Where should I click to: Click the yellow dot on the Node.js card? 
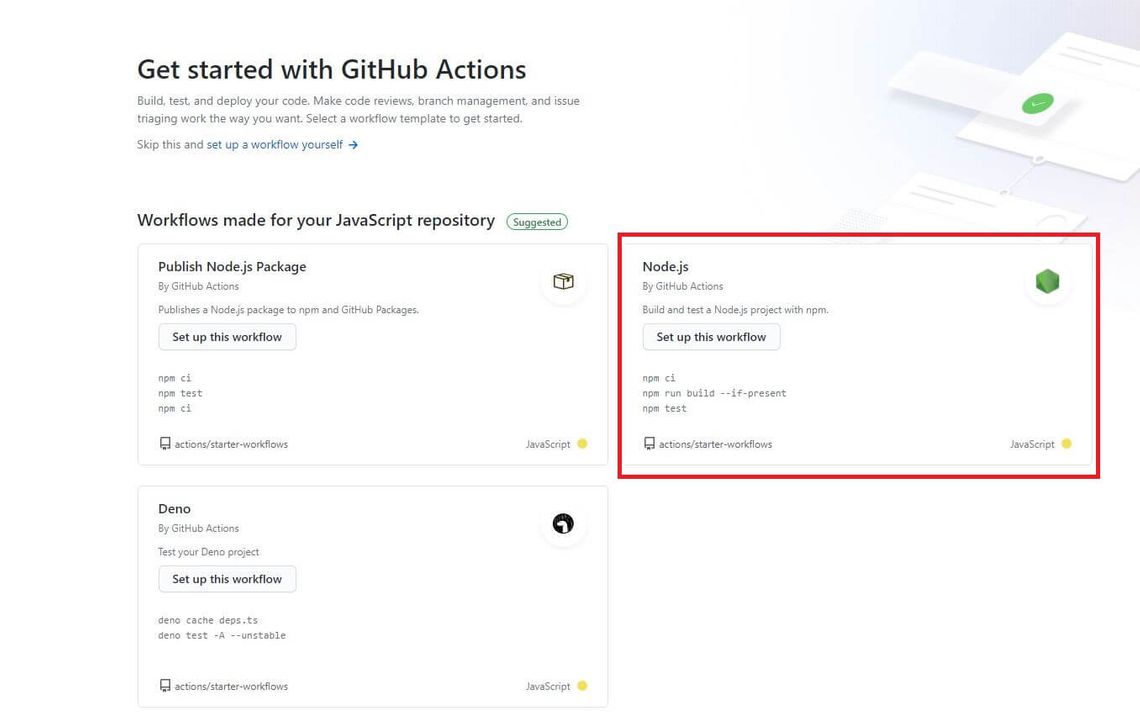pyautogui.click(x=1066, y=444)
